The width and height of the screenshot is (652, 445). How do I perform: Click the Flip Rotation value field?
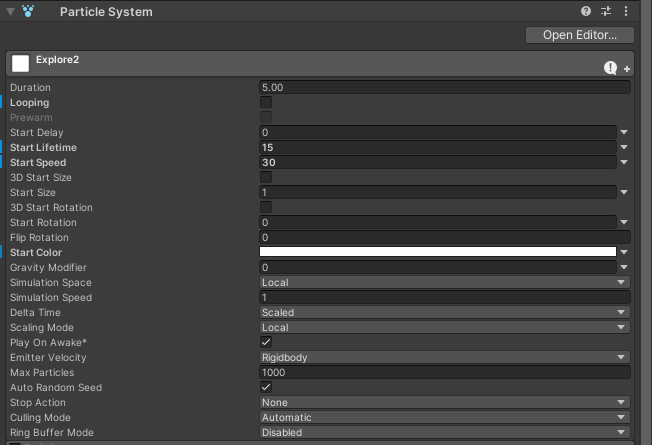(445, 237)
